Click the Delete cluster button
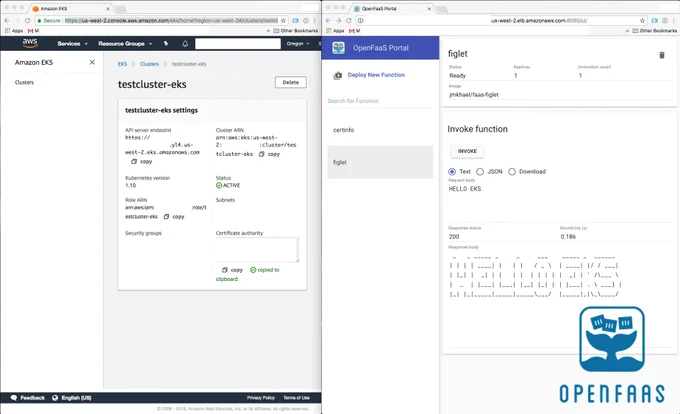Viewport: 680px width, 414px height. point(291,82)
